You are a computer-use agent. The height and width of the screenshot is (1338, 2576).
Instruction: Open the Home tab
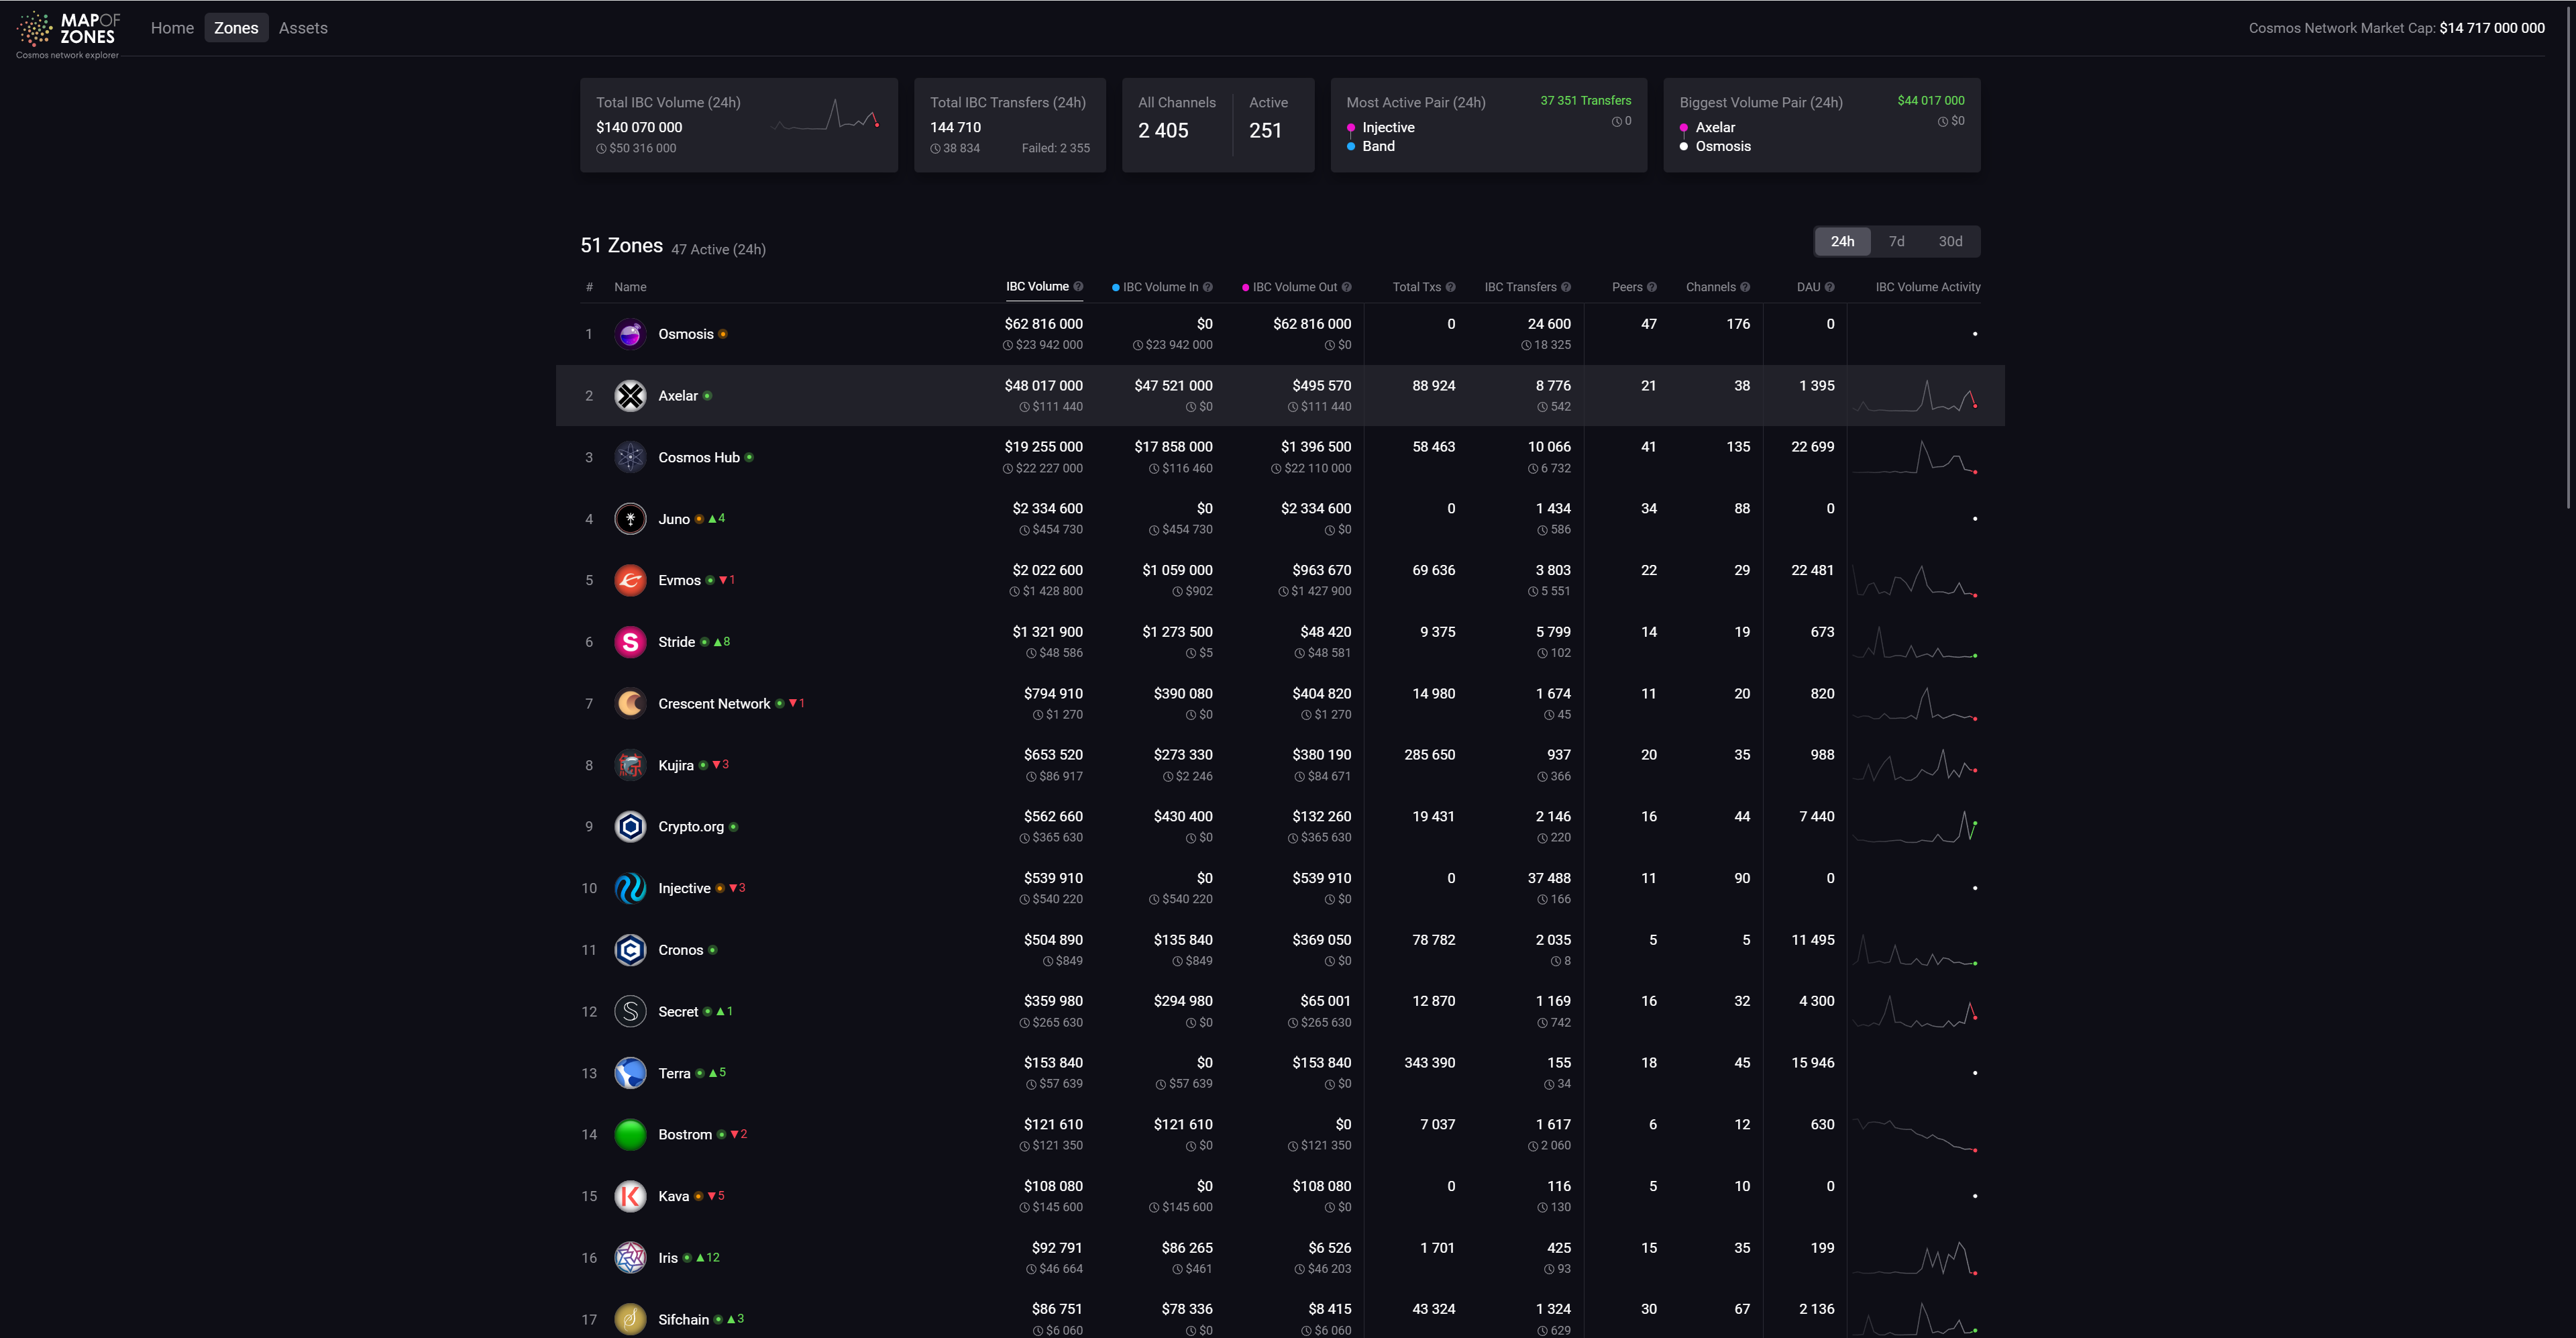[172, 28]
